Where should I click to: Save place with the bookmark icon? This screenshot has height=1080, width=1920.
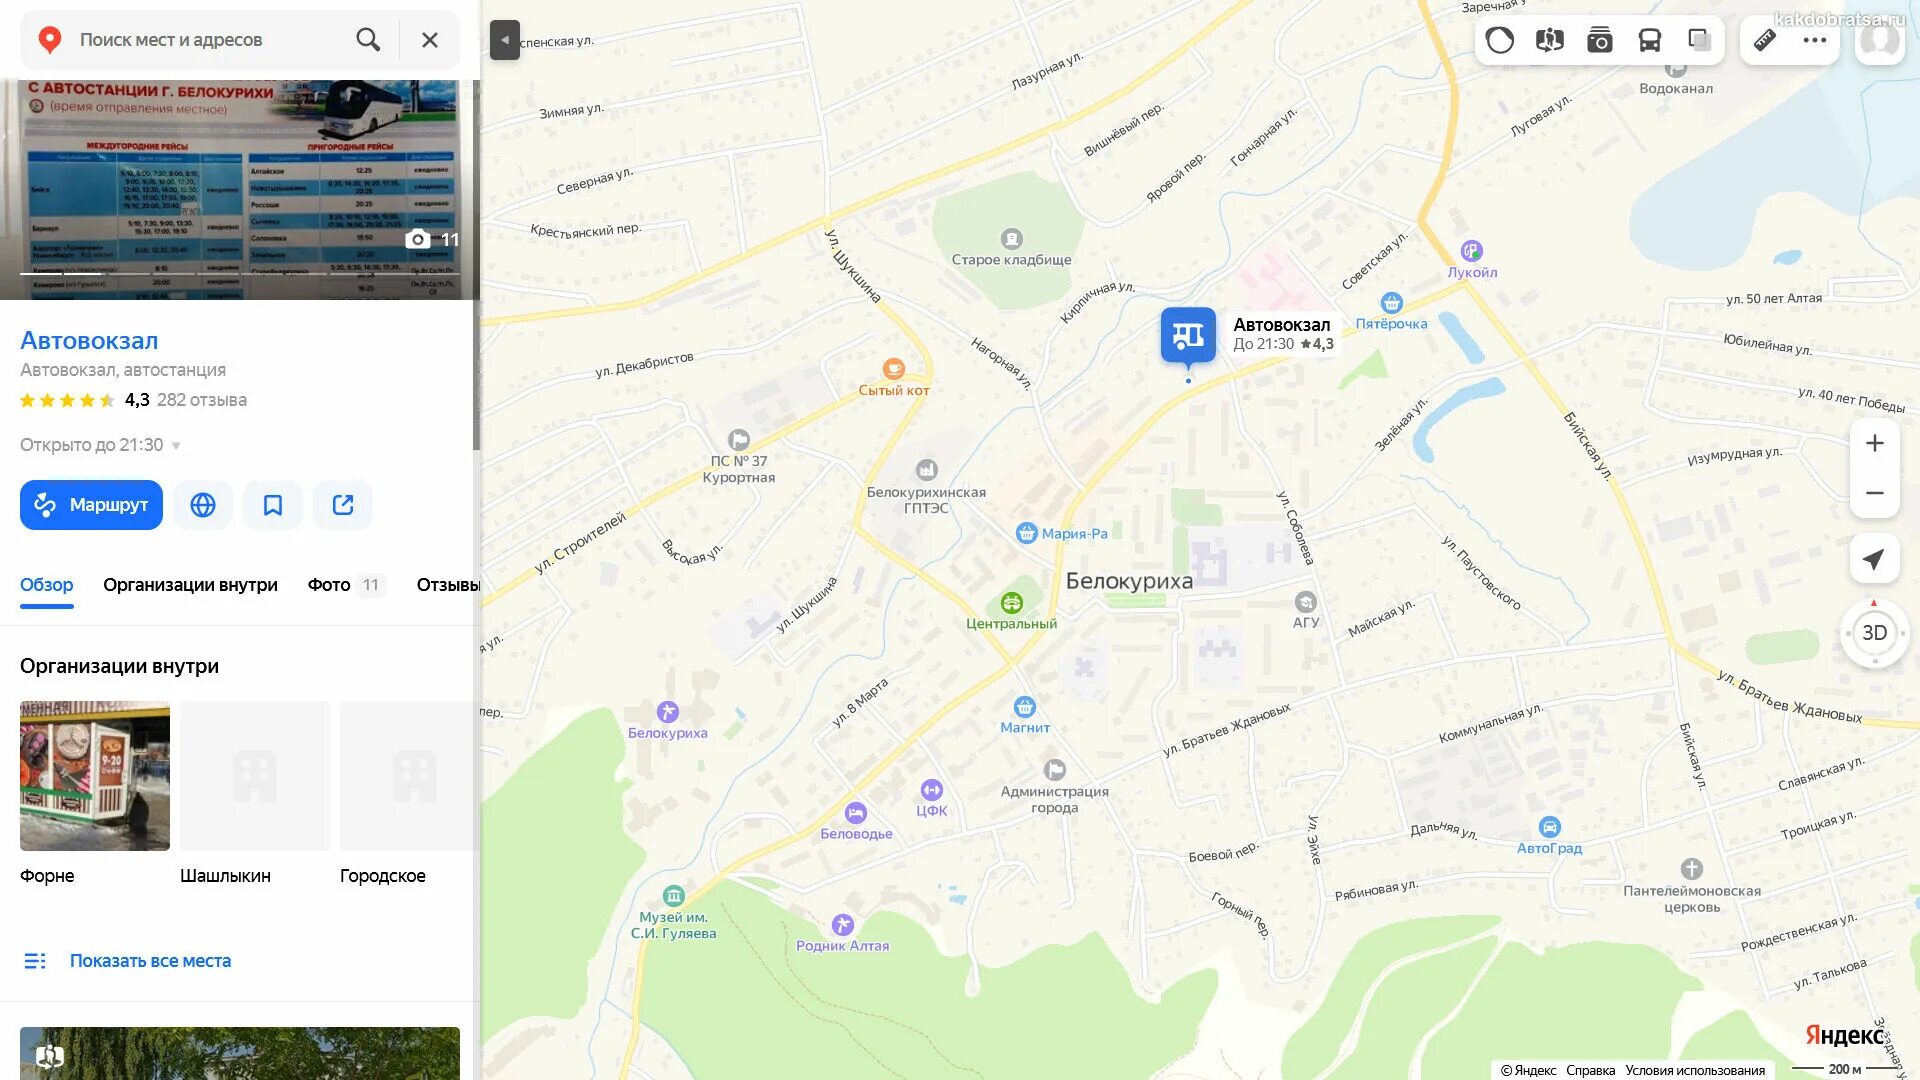click(x=273, y=505)
